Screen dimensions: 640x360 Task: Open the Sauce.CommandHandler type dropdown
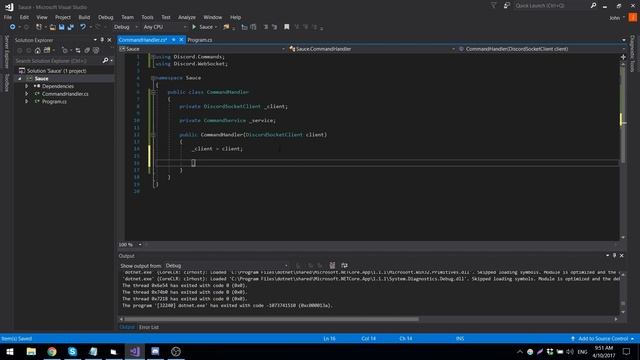point(371,49)
